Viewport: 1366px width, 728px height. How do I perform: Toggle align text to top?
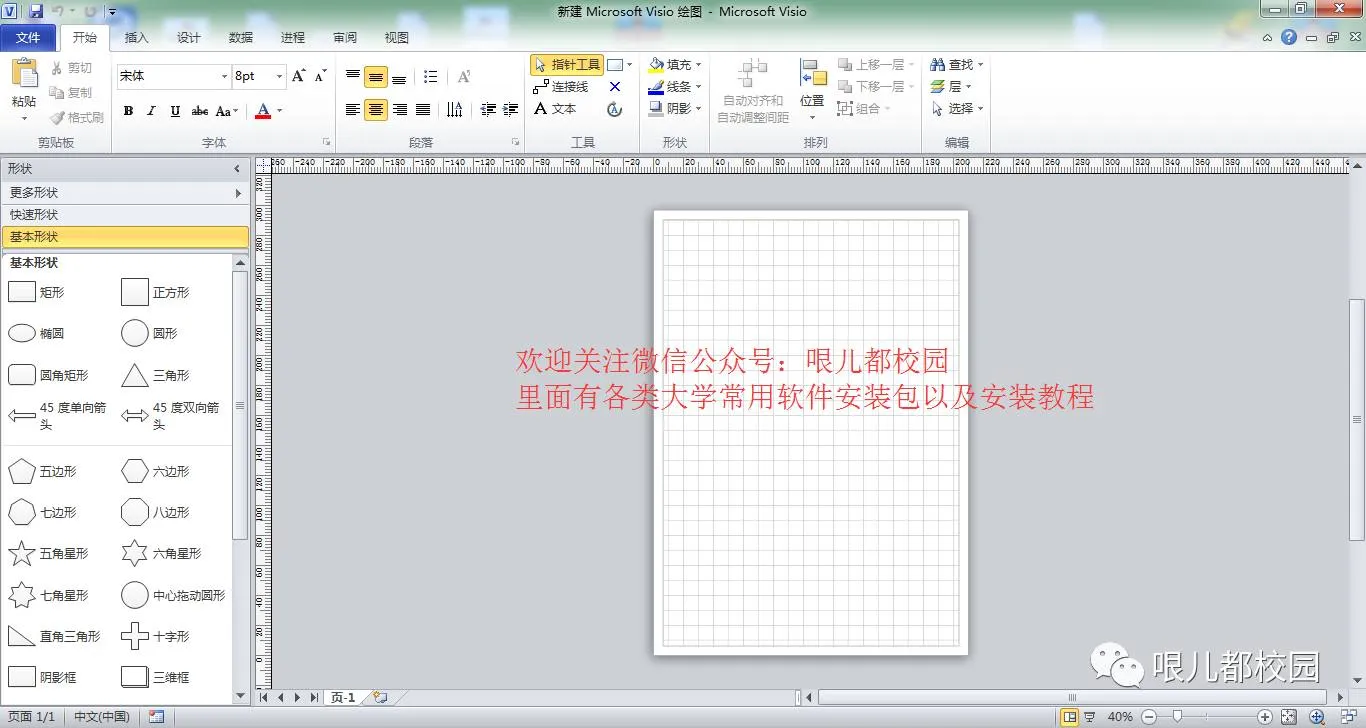(x=353, y=77)
